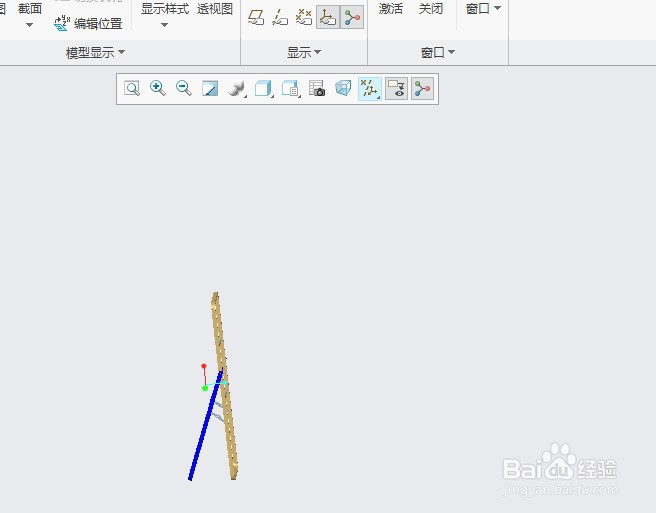
Task: Toggle coordinate system display in ribbon
Action: [x=328, y=18]
